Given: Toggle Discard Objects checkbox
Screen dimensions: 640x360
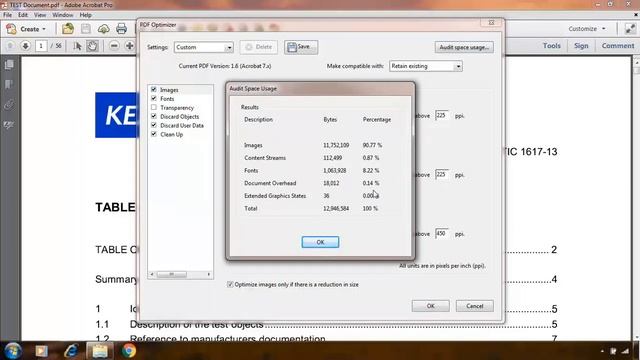Looking at the screenshot, I should 154,116.
